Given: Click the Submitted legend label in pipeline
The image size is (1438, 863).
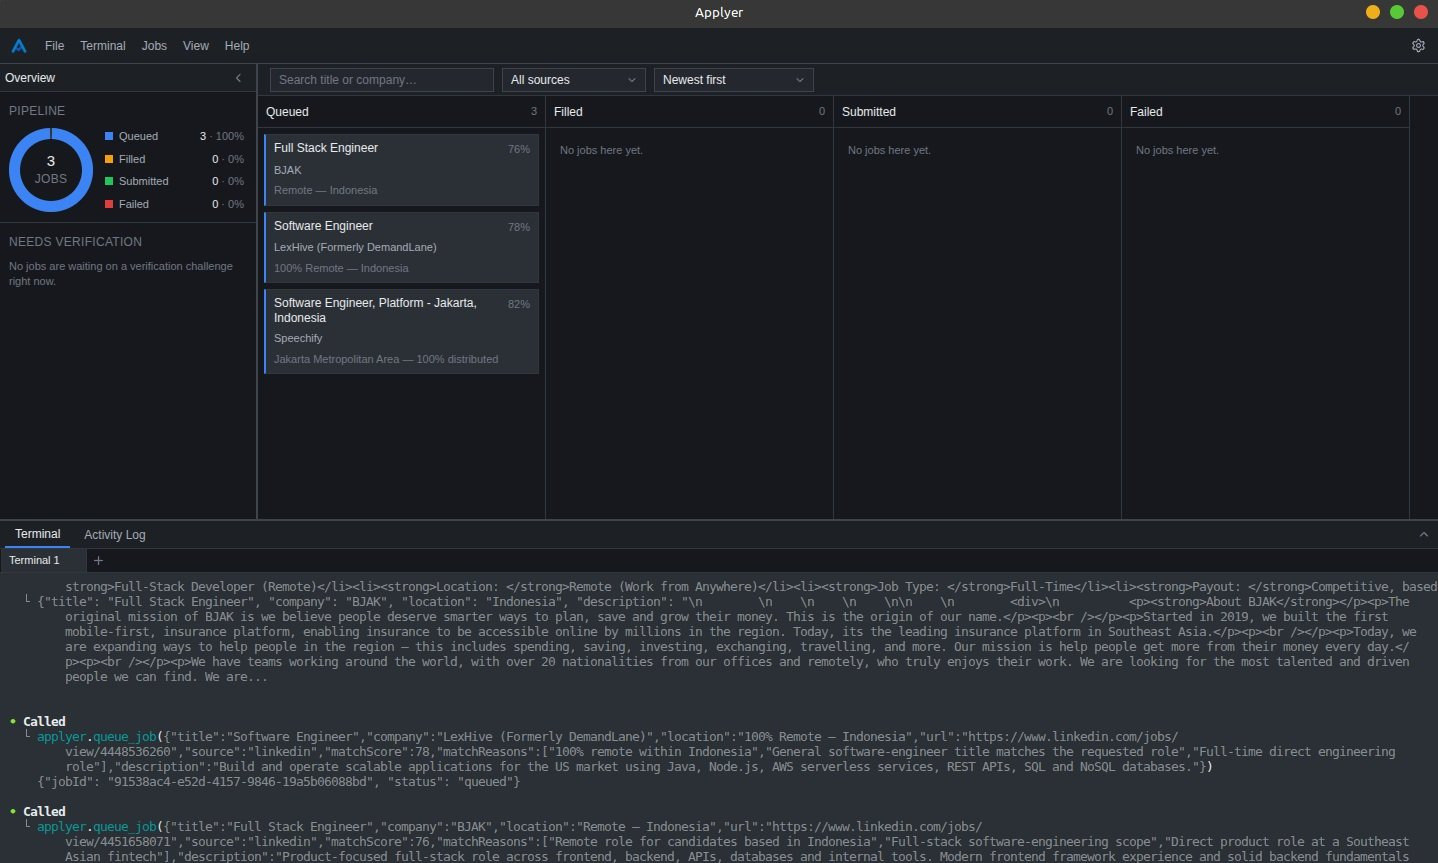Looking at the screenshot, I should 143,181.
